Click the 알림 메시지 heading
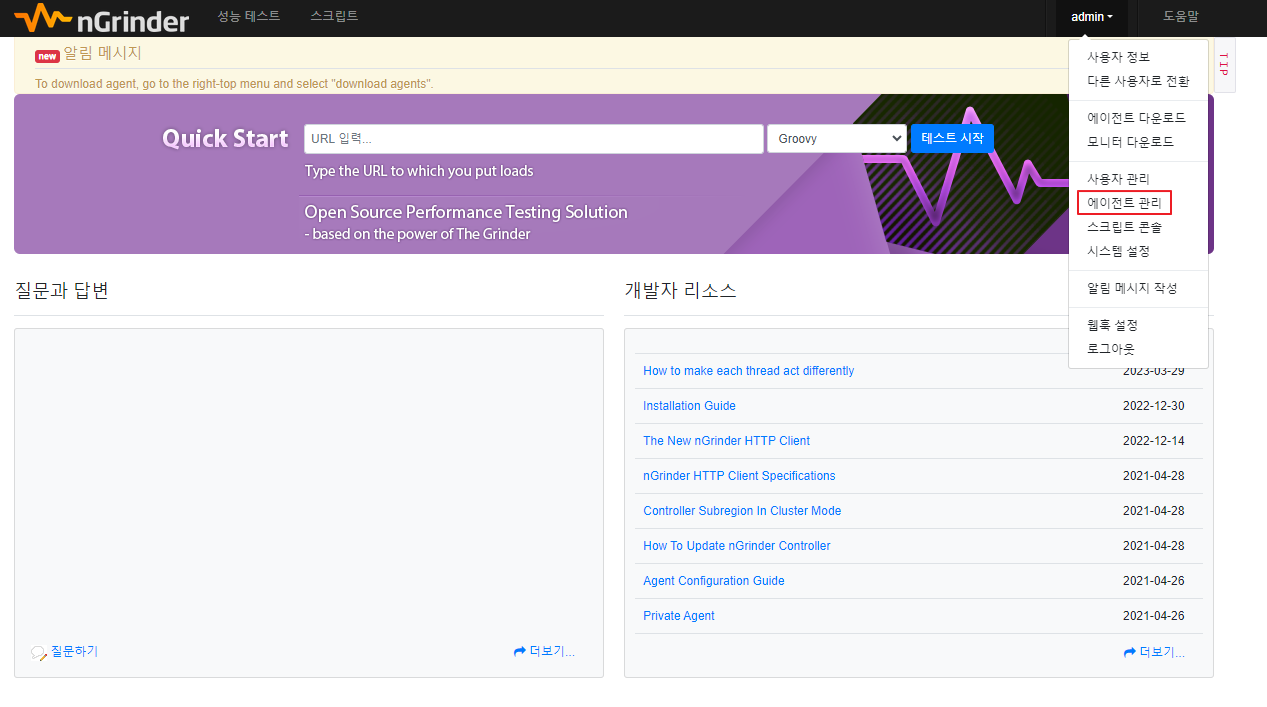 (x=102, y=54)
